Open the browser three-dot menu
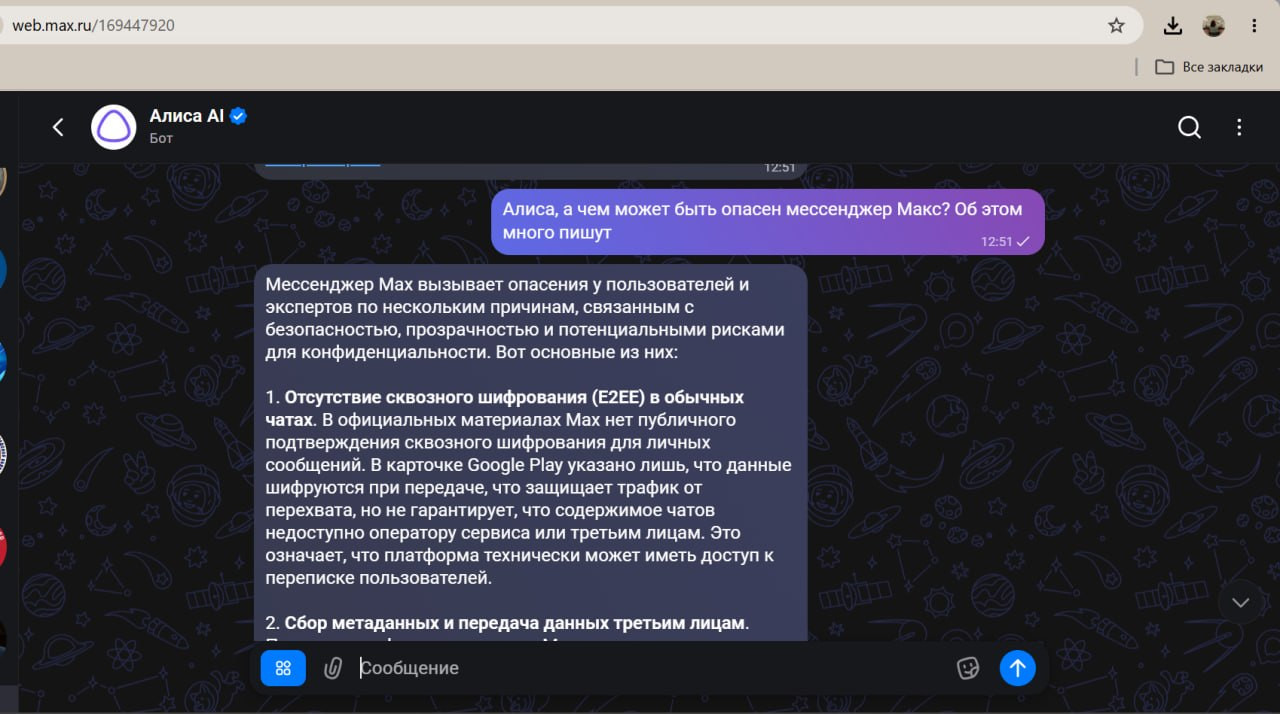The height and width of the screenshot is (714, 1280). [x=1254, y=26]
